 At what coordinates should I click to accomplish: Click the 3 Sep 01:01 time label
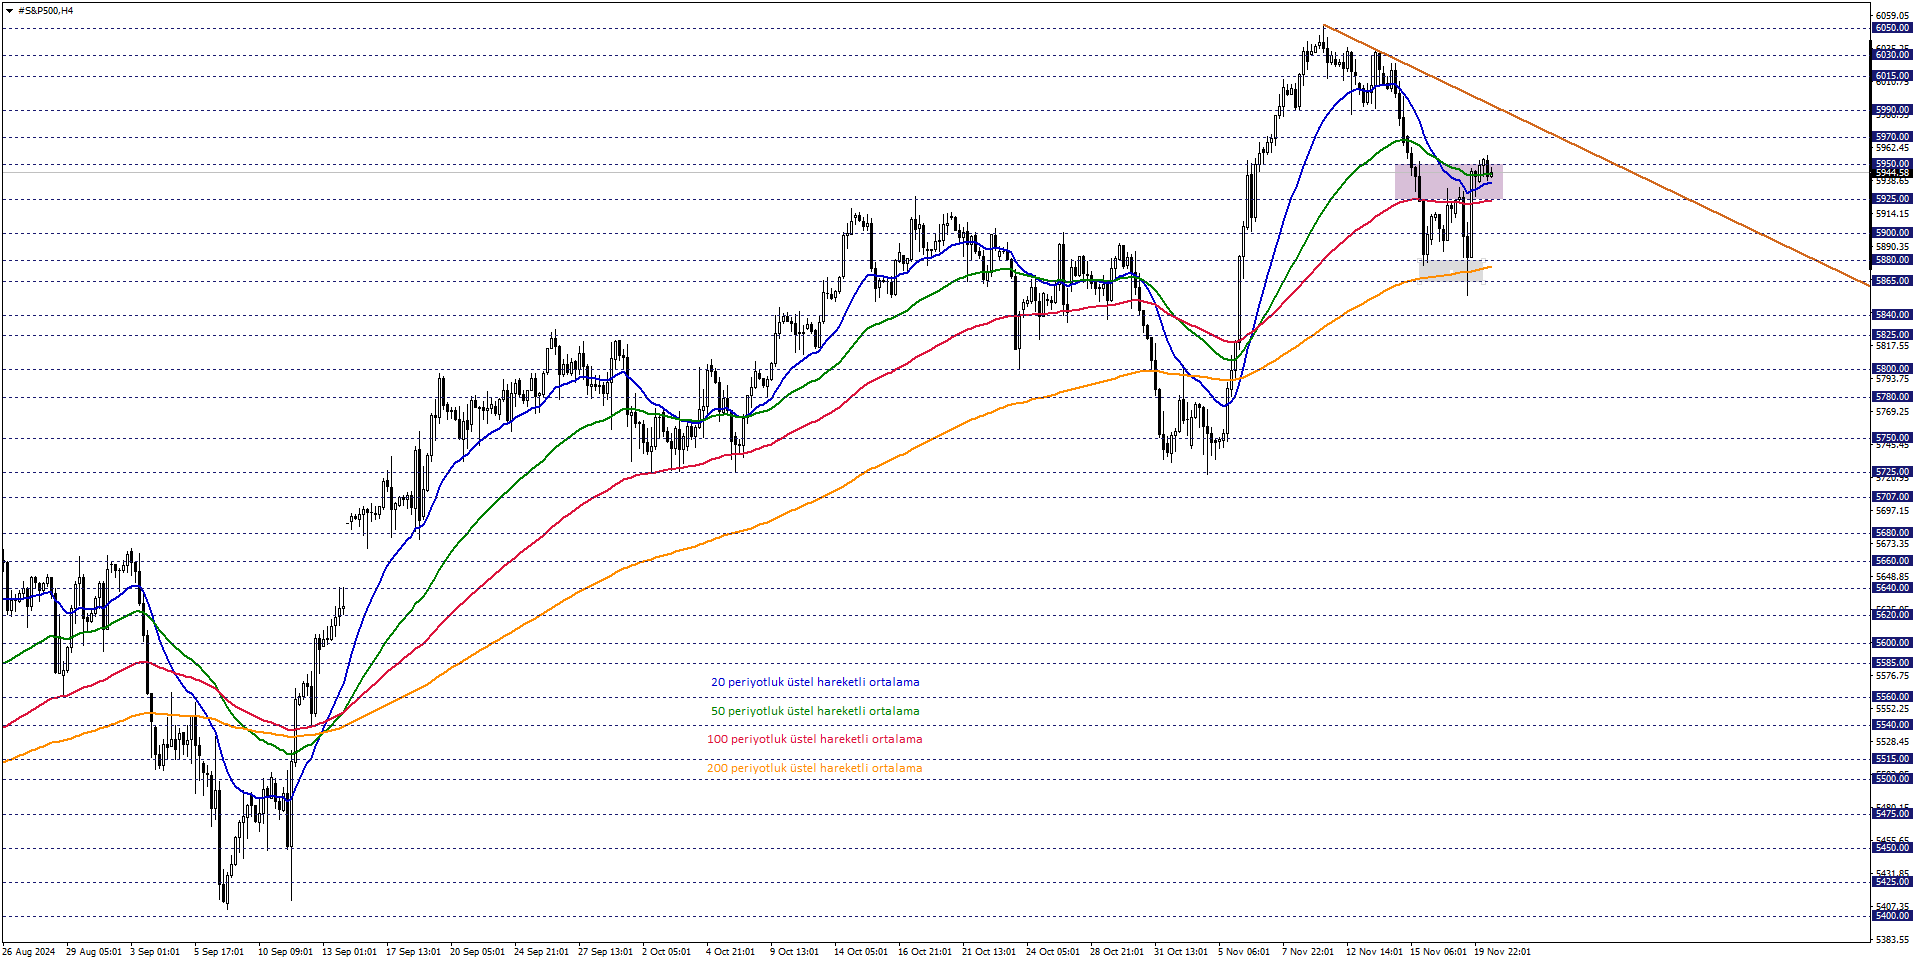pos(155,952)
